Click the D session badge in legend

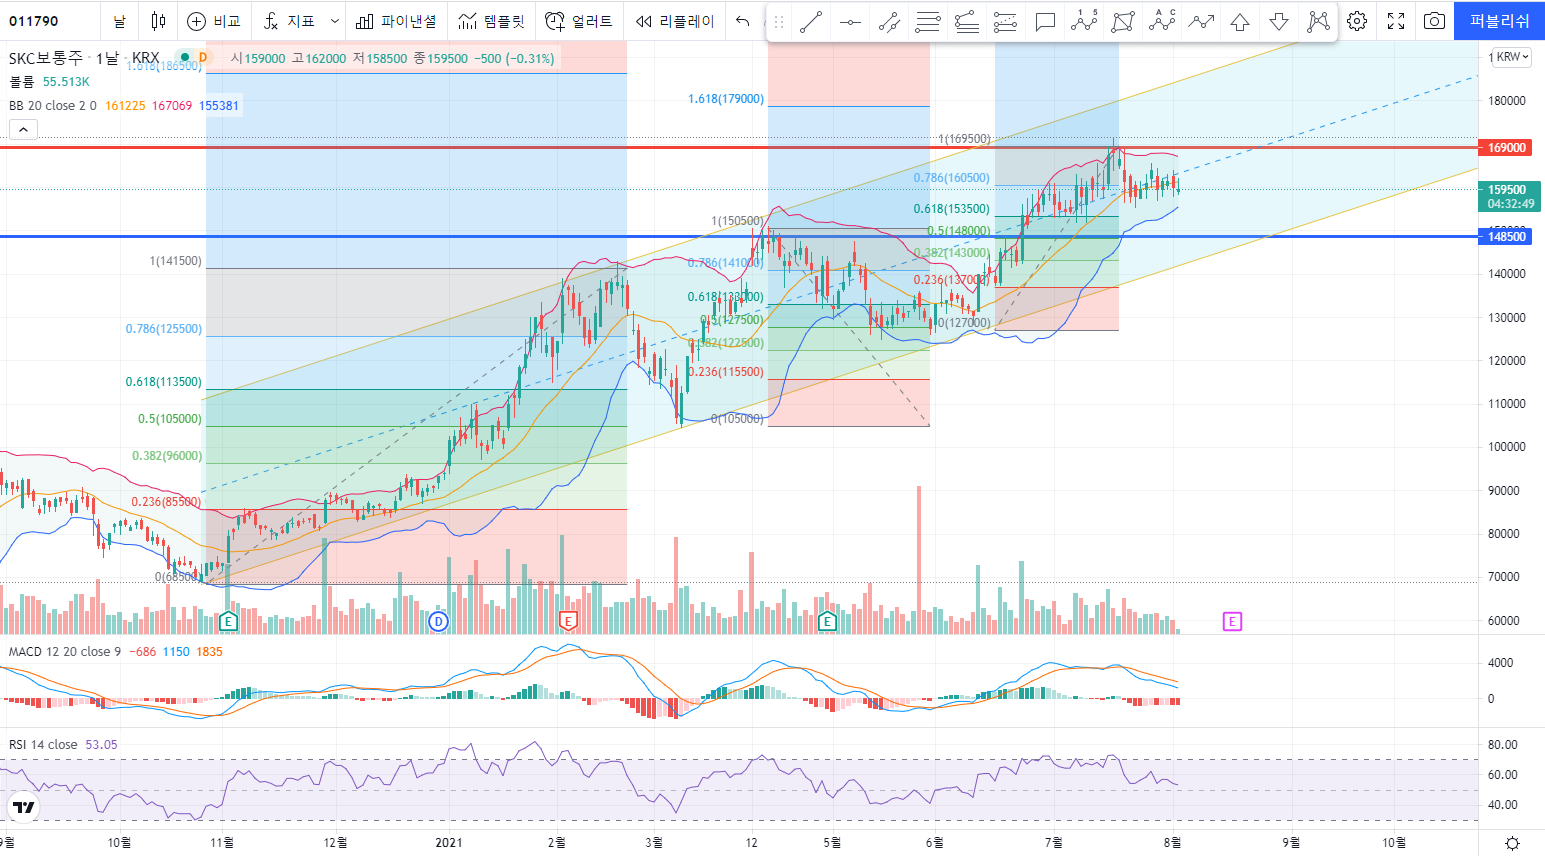203,58
